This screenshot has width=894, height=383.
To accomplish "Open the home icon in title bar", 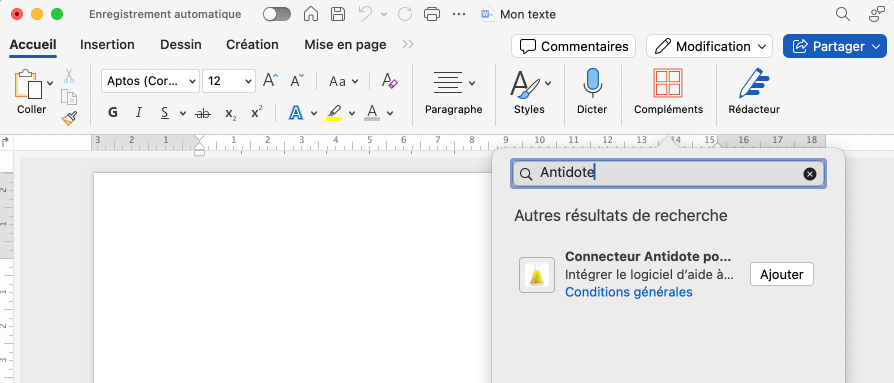I will (x=311, y=14).
